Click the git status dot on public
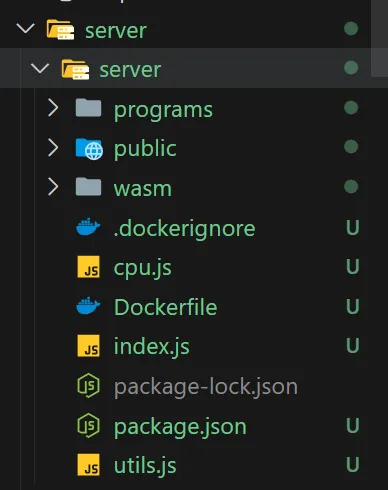 point(351,147)
